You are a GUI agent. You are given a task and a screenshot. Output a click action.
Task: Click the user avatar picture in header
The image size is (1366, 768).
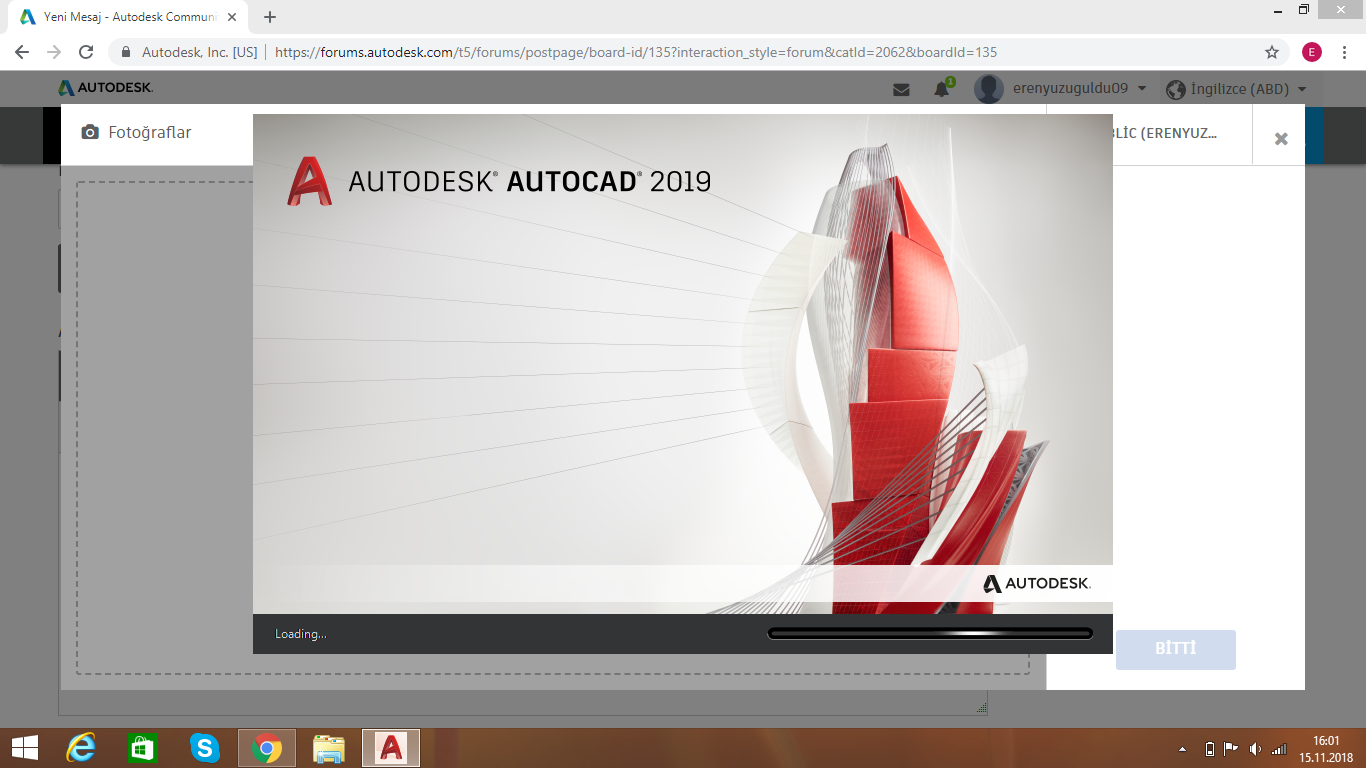pos(989,89)
